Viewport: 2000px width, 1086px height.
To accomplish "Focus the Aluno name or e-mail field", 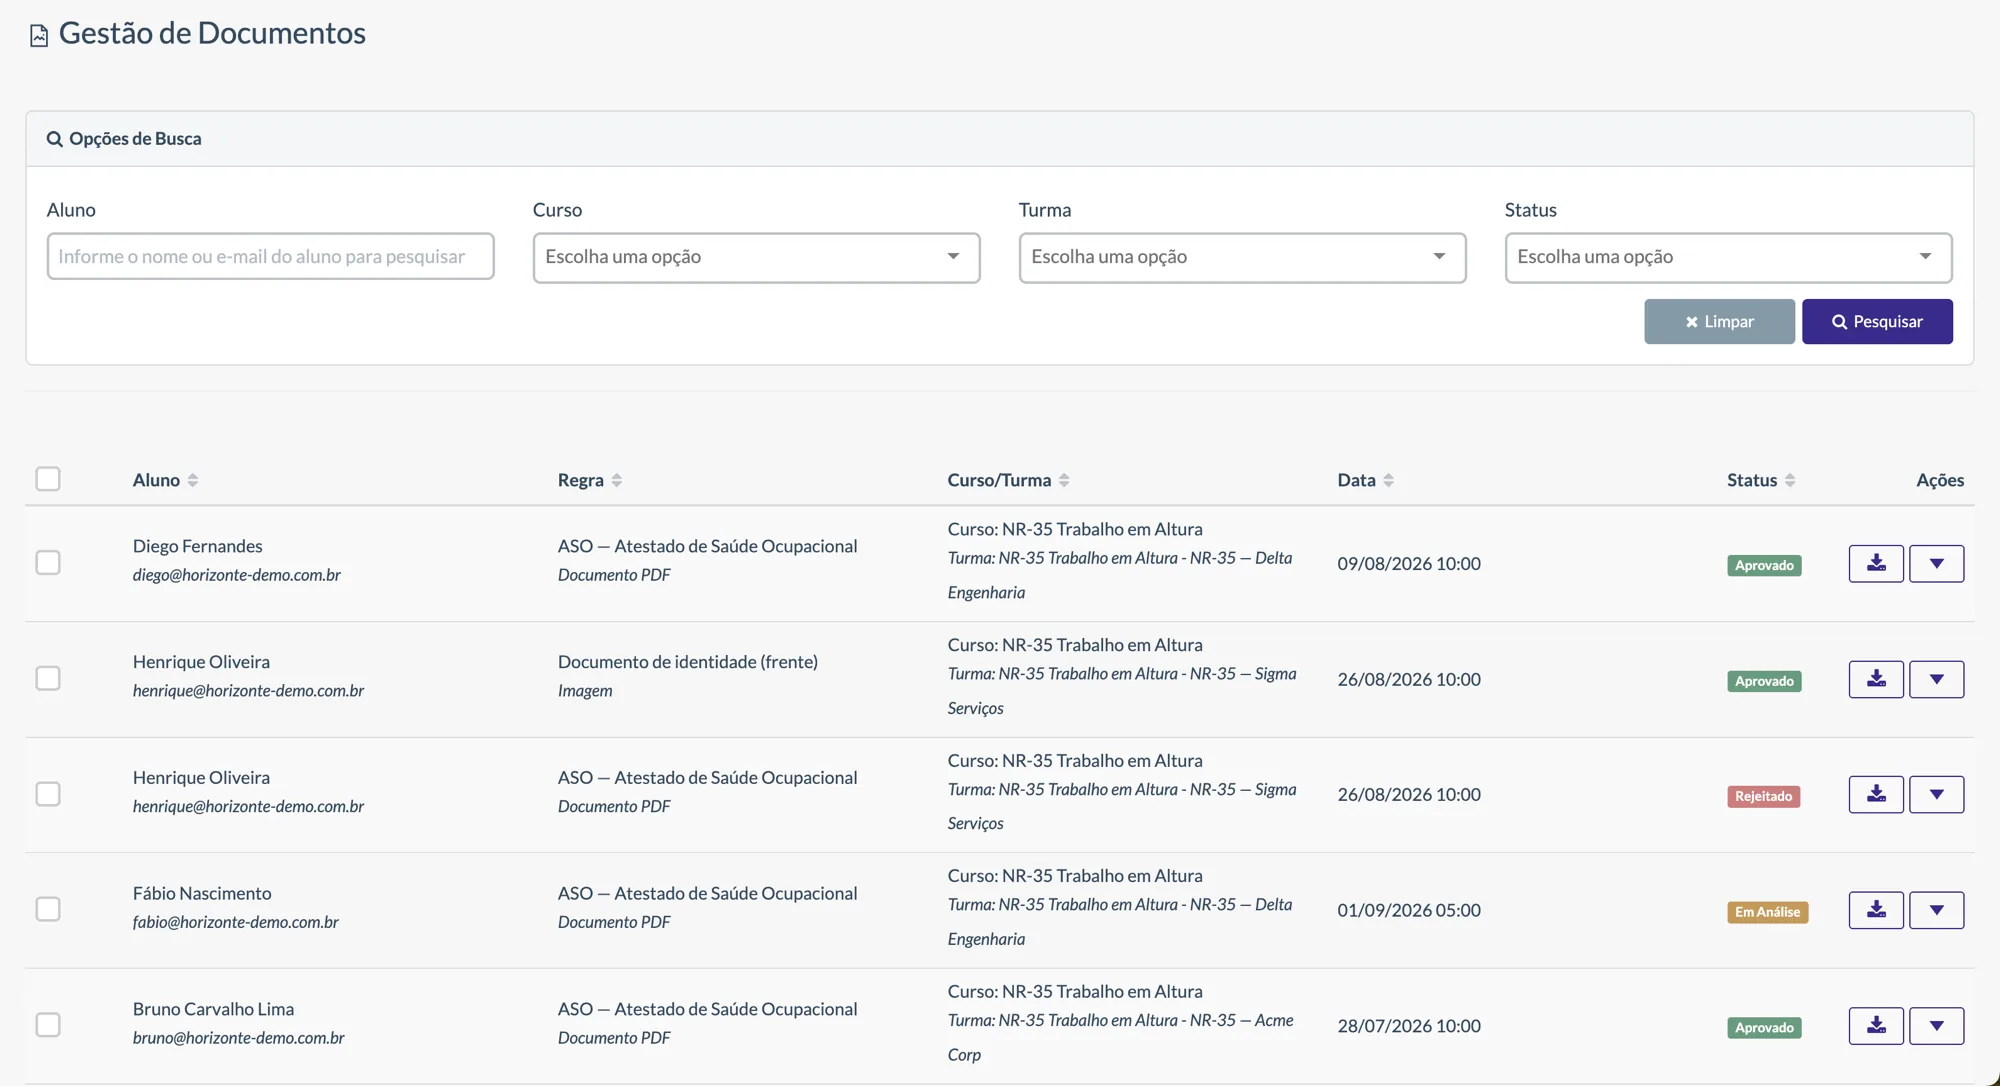I will coord(270,256).
